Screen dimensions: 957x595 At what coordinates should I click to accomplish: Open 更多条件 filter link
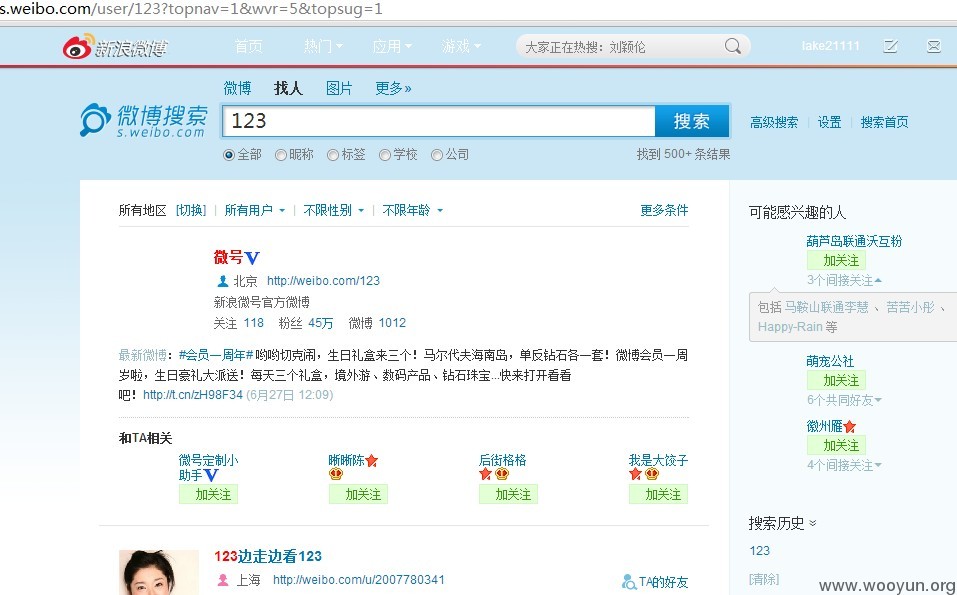664,211
